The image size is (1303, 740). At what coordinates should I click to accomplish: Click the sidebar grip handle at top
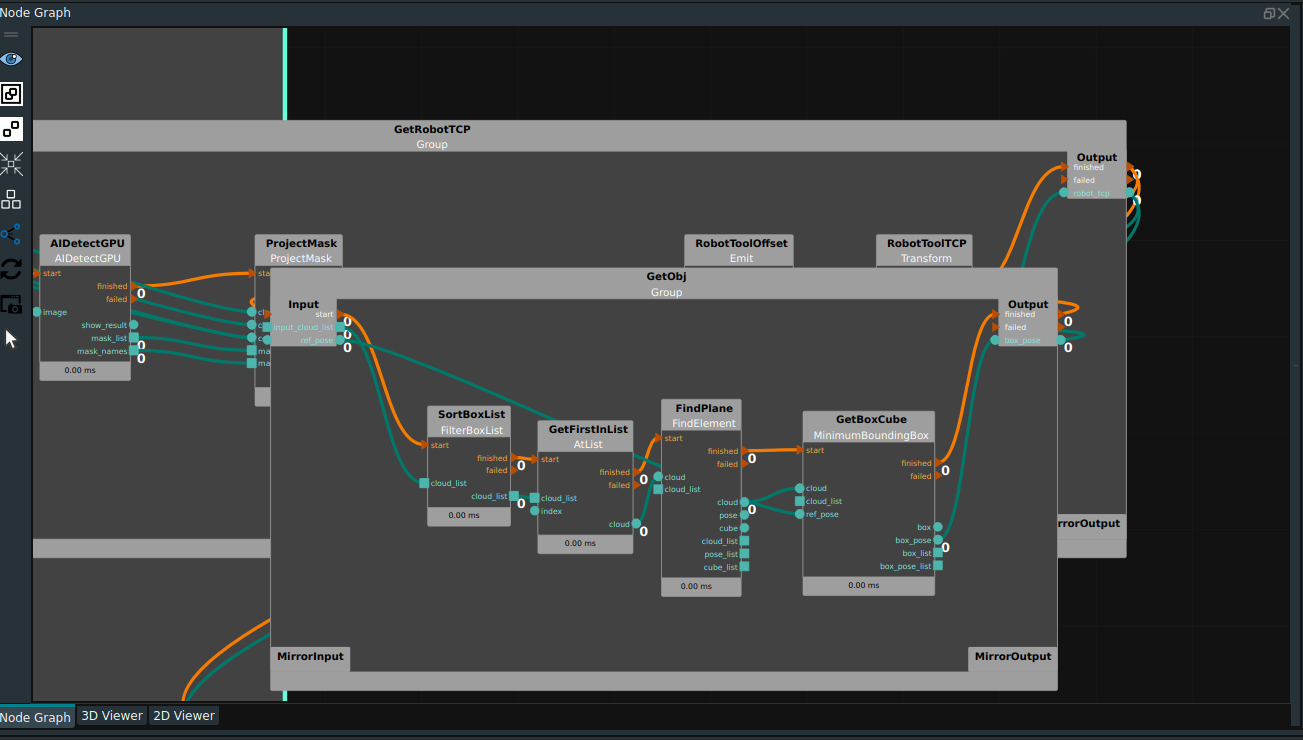click(11, 35)
